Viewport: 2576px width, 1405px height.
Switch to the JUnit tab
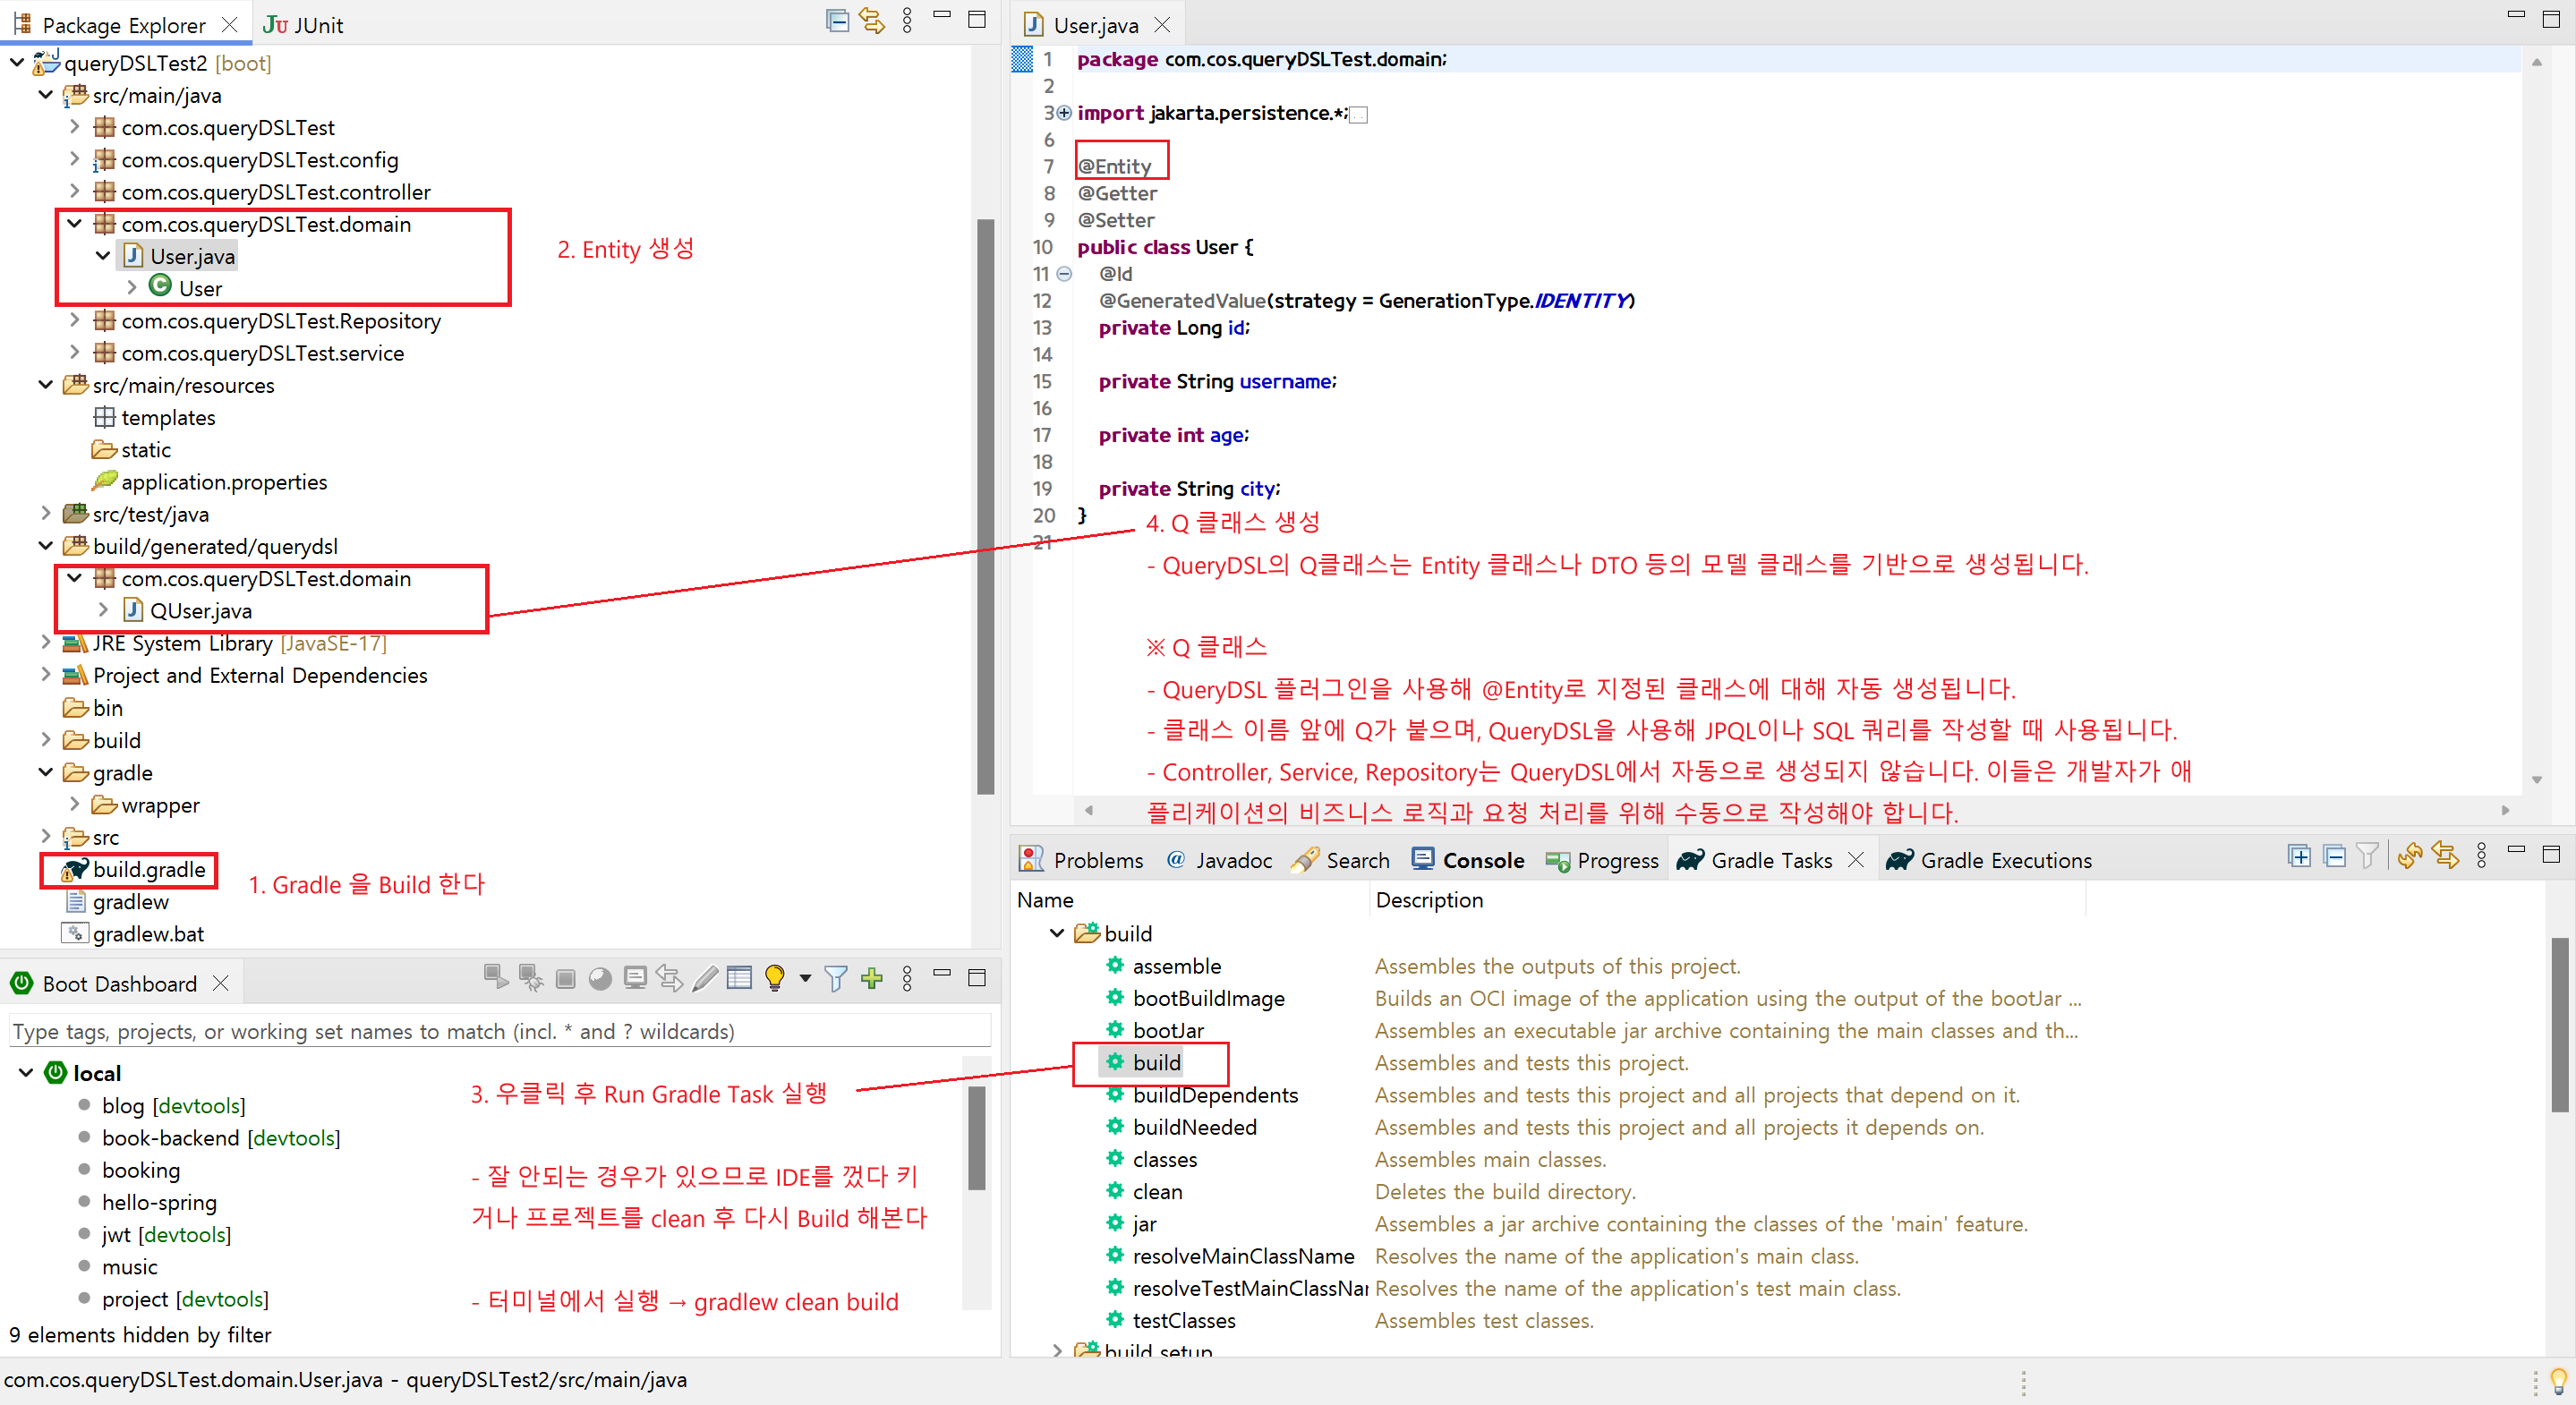[x=303, y=25]
